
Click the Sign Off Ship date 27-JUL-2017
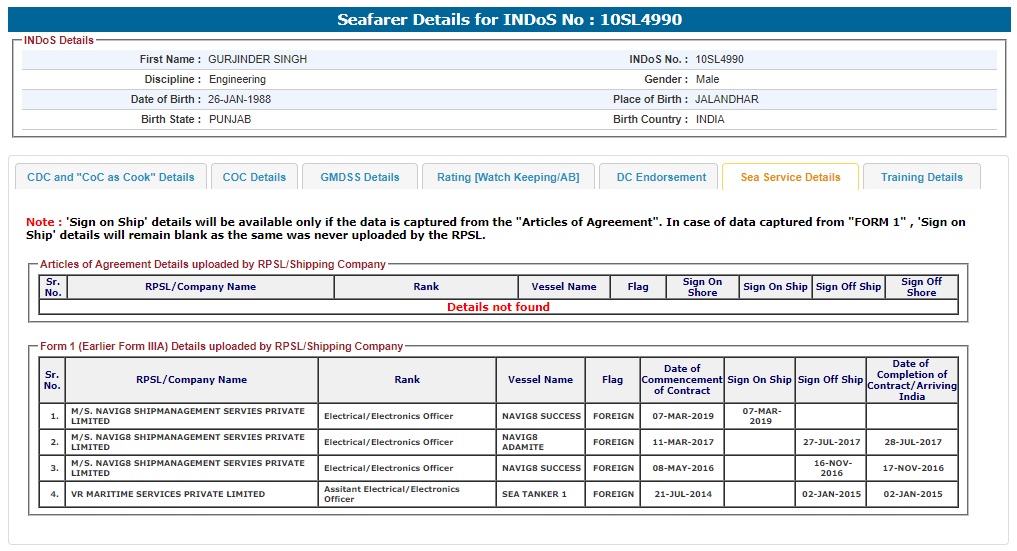(x=830, y=442)
